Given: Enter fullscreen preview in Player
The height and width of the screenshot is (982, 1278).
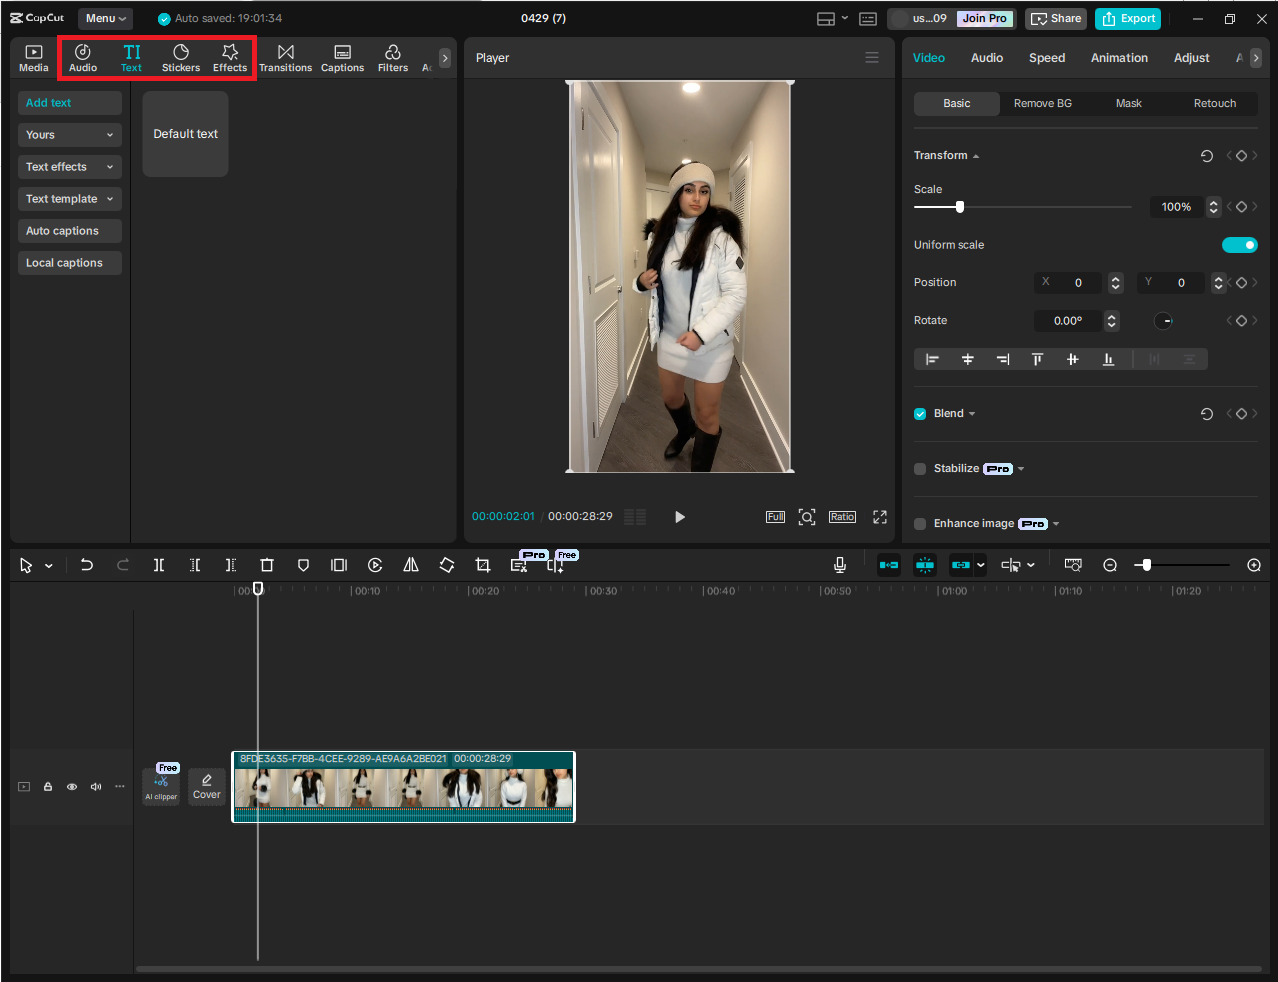Looking at the screenshot, I should [880, 517].
